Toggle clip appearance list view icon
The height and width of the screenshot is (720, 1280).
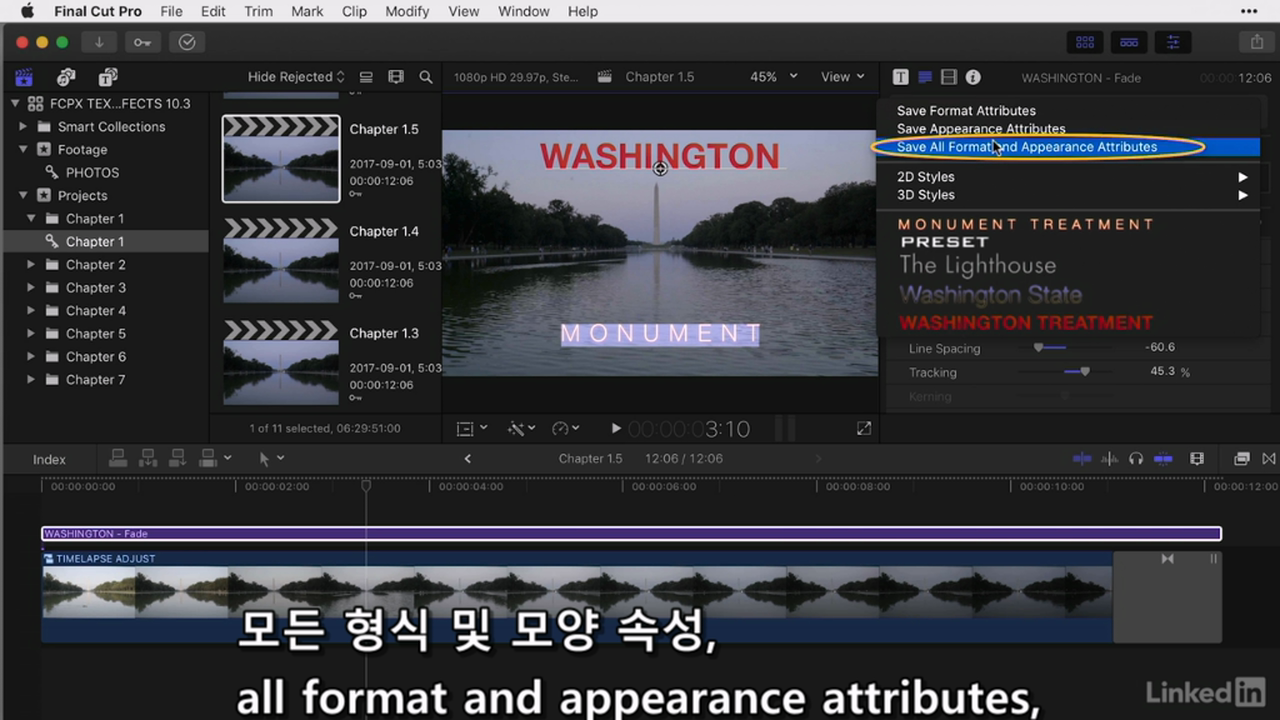(x=366, y=77)
